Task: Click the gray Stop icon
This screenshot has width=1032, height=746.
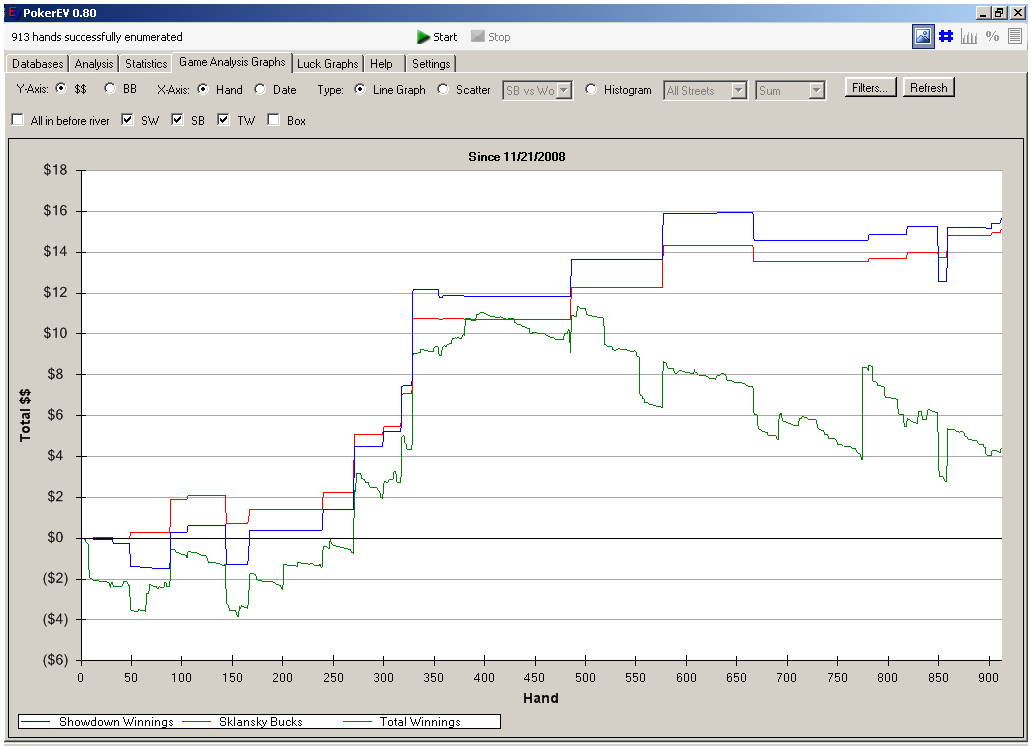Action: 478,37
